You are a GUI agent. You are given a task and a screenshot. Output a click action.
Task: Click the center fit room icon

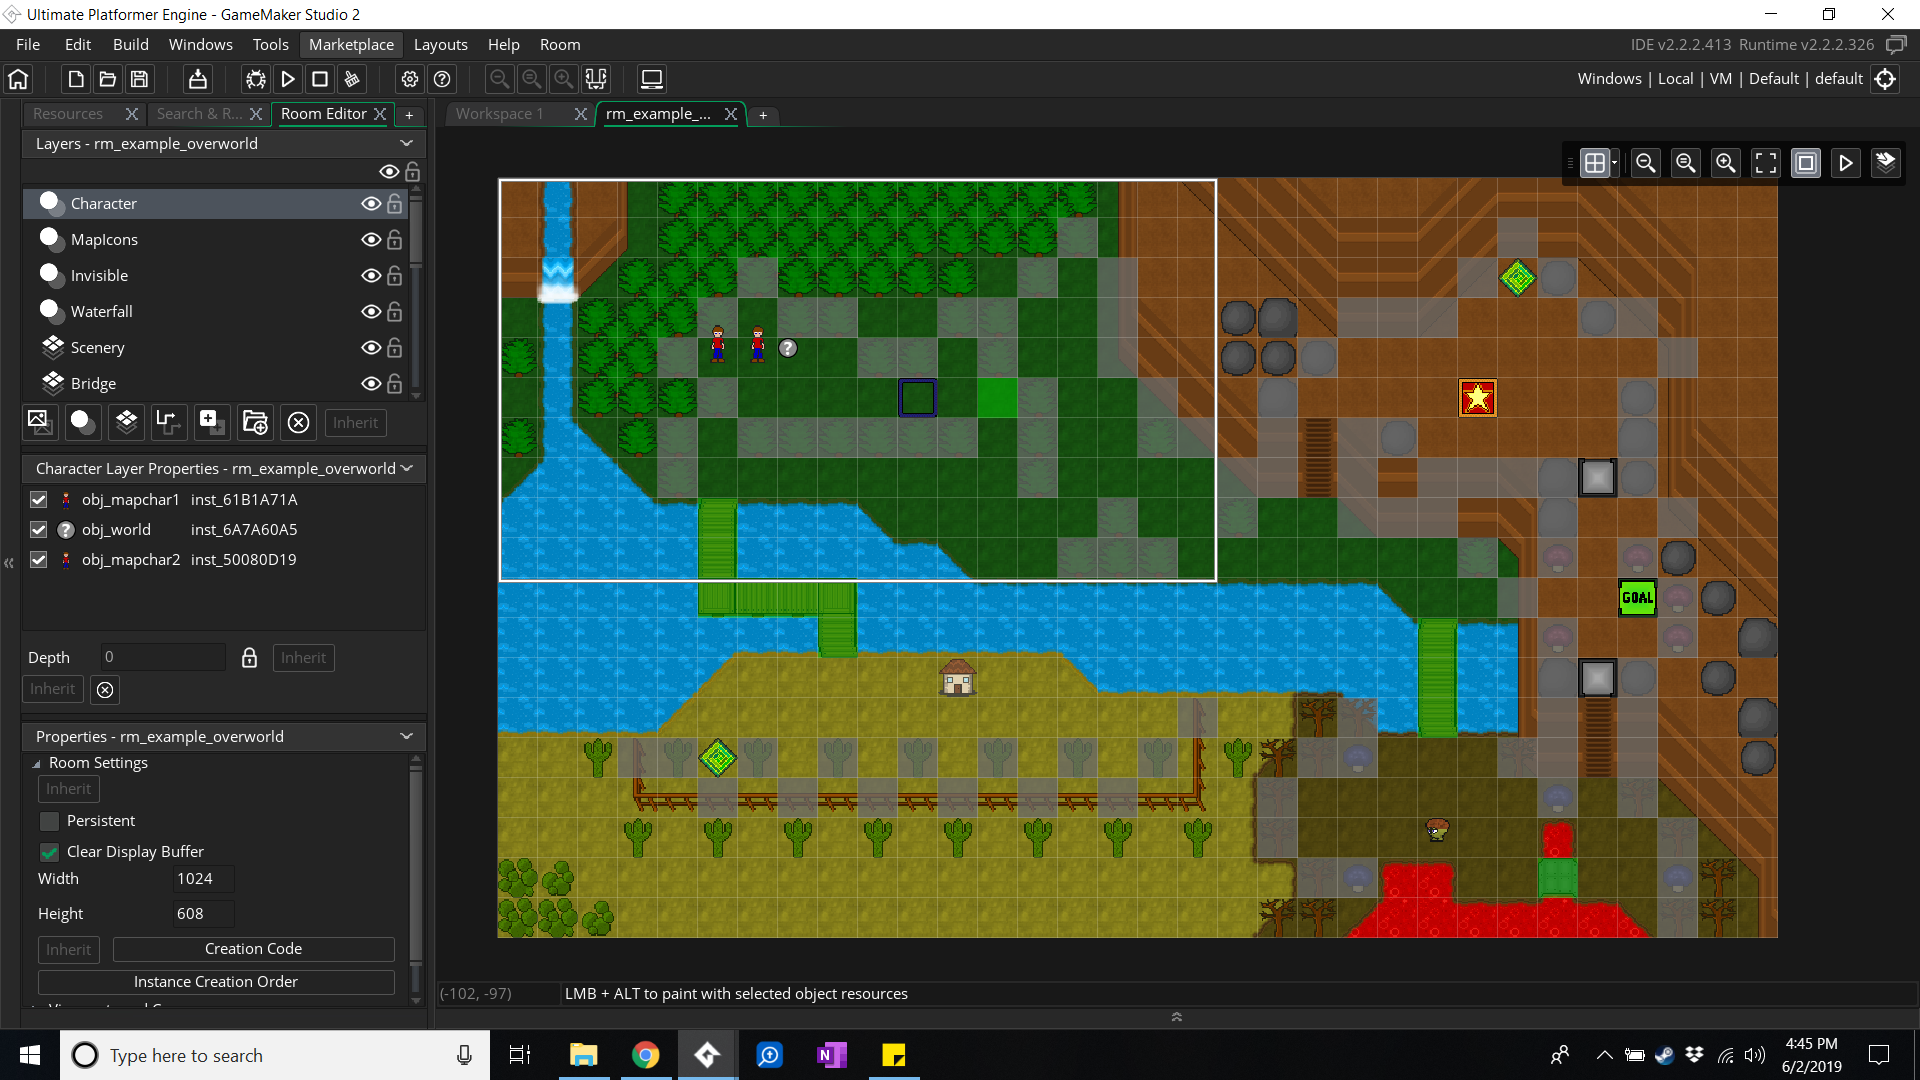click(x=1766, y=163)
